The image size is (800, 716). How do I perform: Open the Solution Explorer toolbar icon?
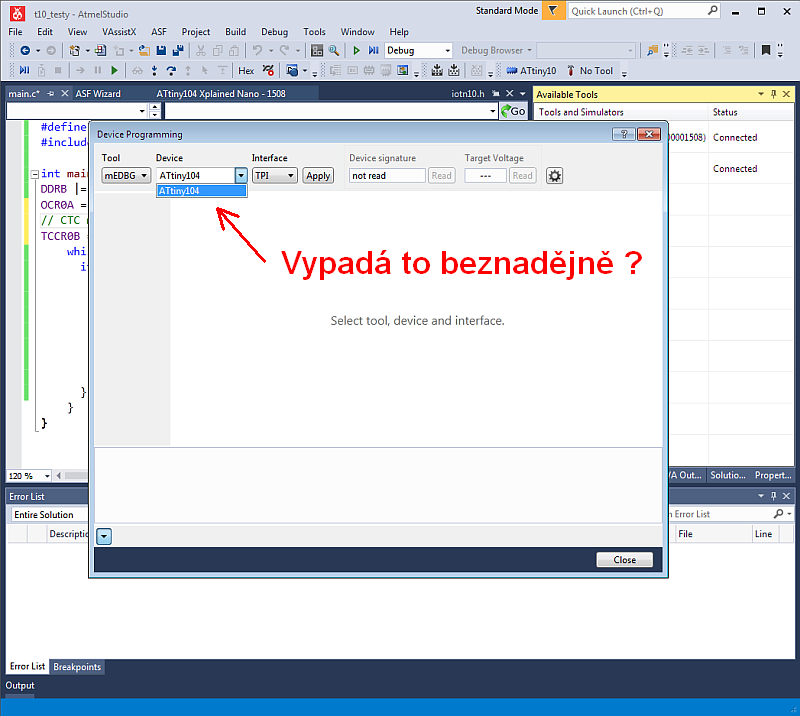click(x=317, y=51)
